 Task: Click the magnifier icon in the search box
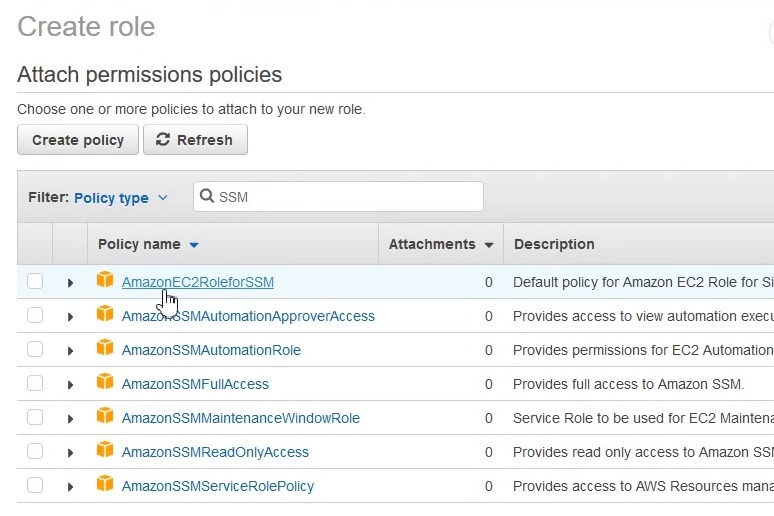[207, 196]
